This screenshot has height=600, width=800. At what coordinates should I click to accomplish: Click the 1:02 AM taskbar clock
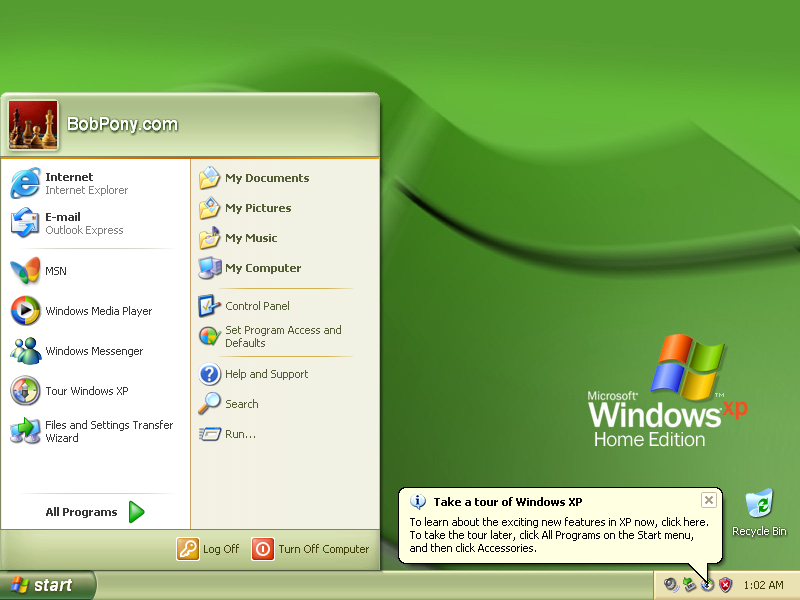pos(763,585)
